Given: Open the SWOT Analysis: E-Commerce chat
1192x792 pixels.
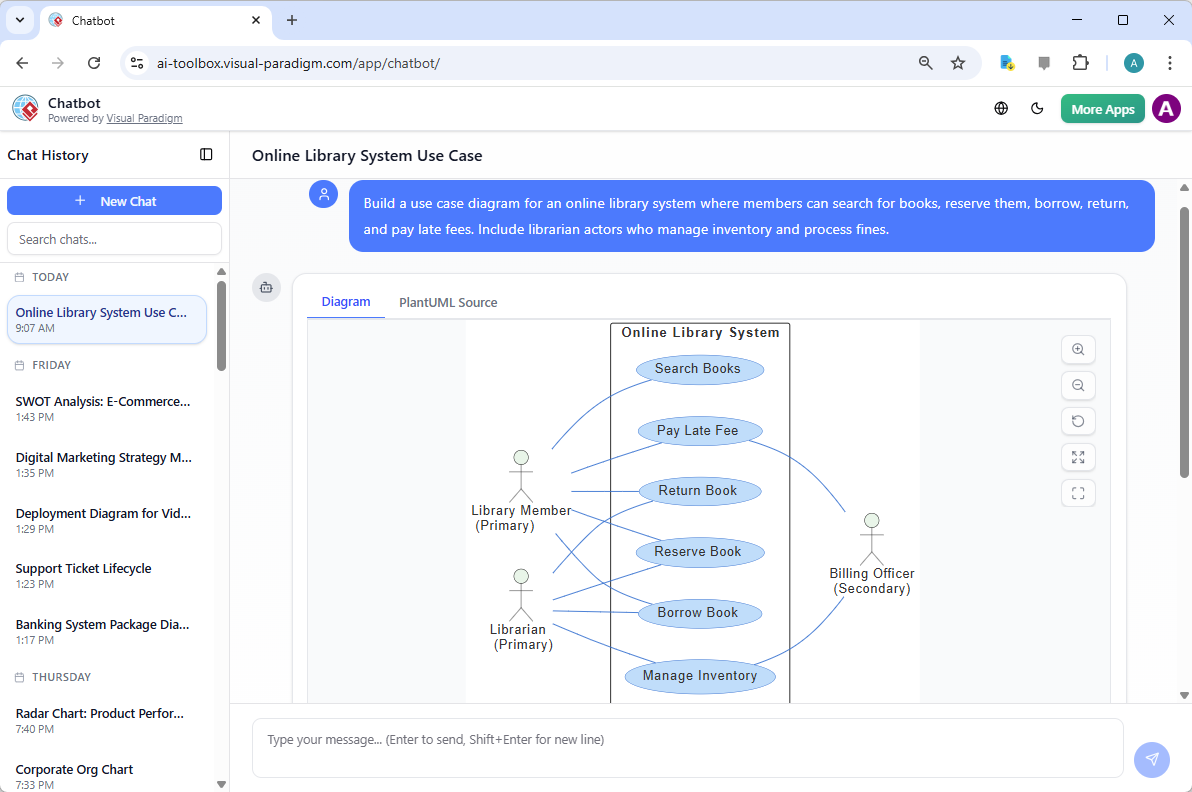Looking at the screenshot, I should (102, 408).
